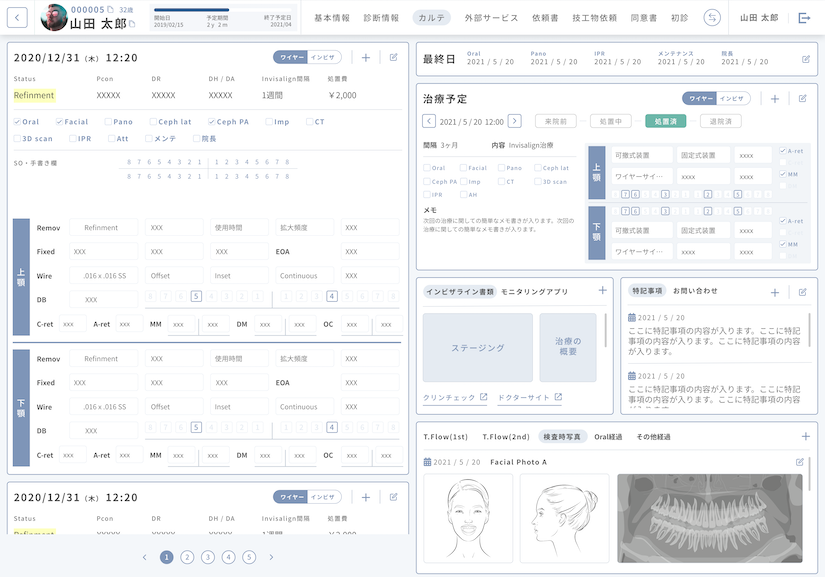
Task: Tick the AH checkbox in 治療予定
Action: tap(462, 195)
